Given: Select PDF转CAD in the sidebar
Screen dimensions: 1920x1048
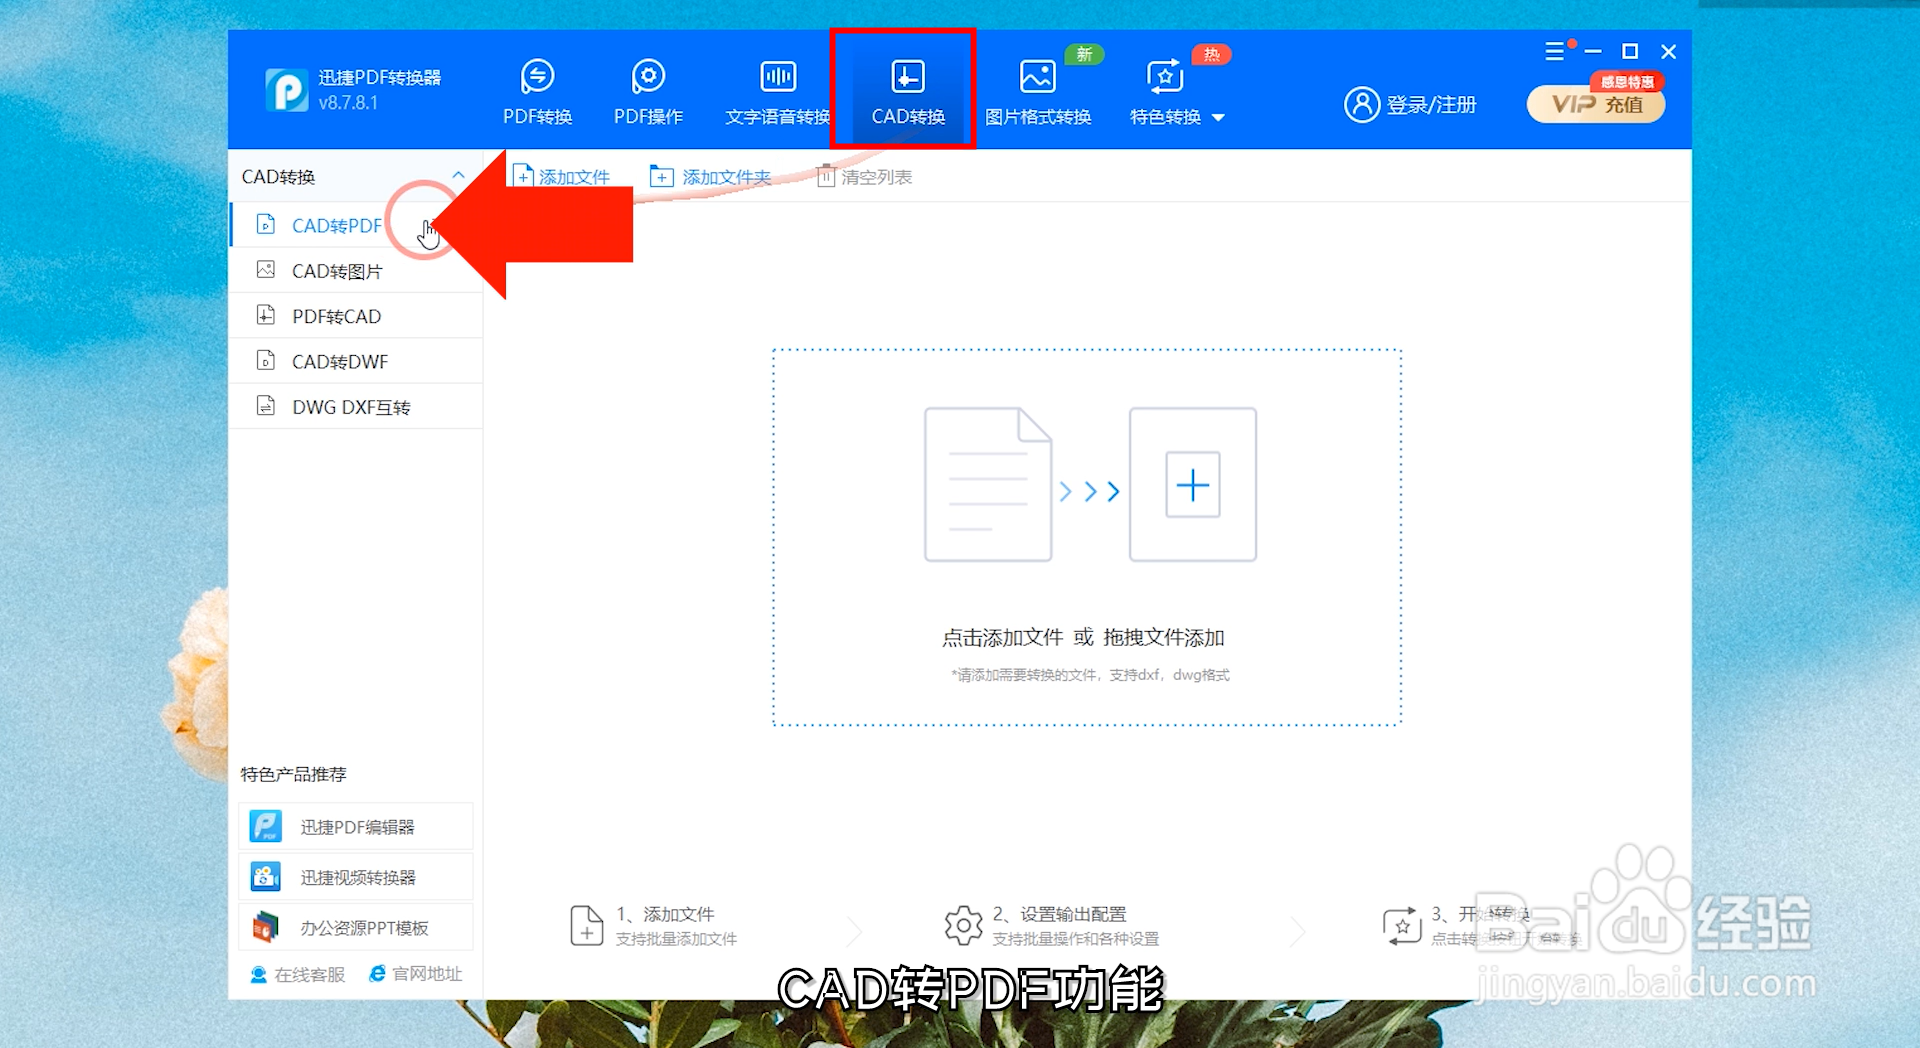Looking at the screenshot, I should pyautogui.click(x=356, y=316).
